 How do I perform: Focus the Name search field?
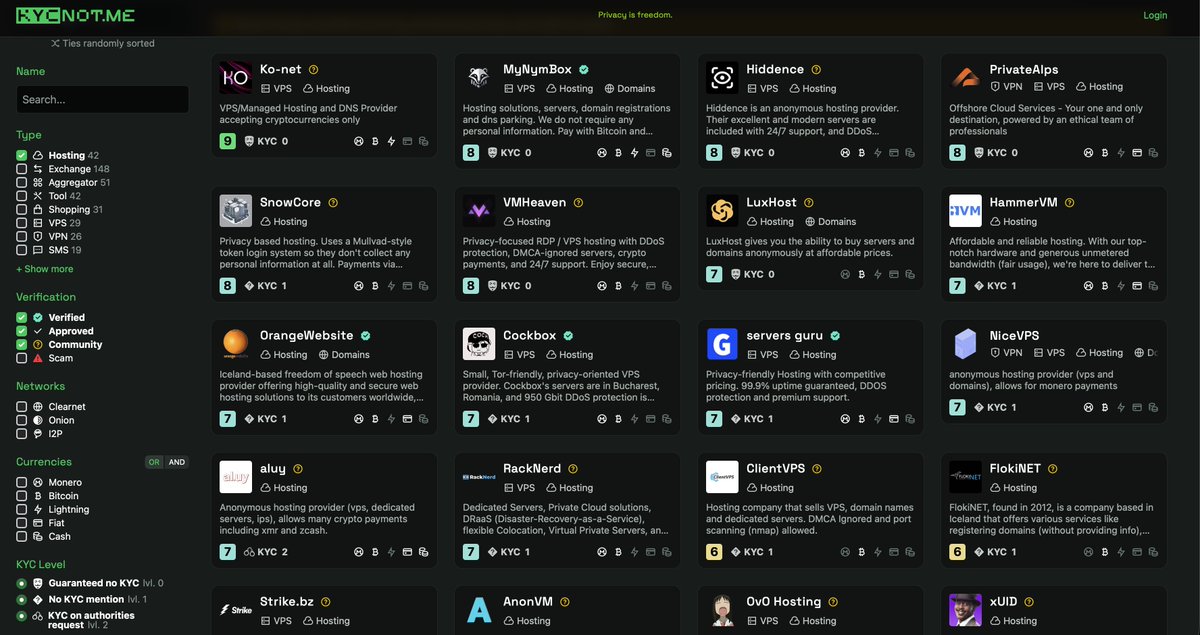click(x=102, y=99)
